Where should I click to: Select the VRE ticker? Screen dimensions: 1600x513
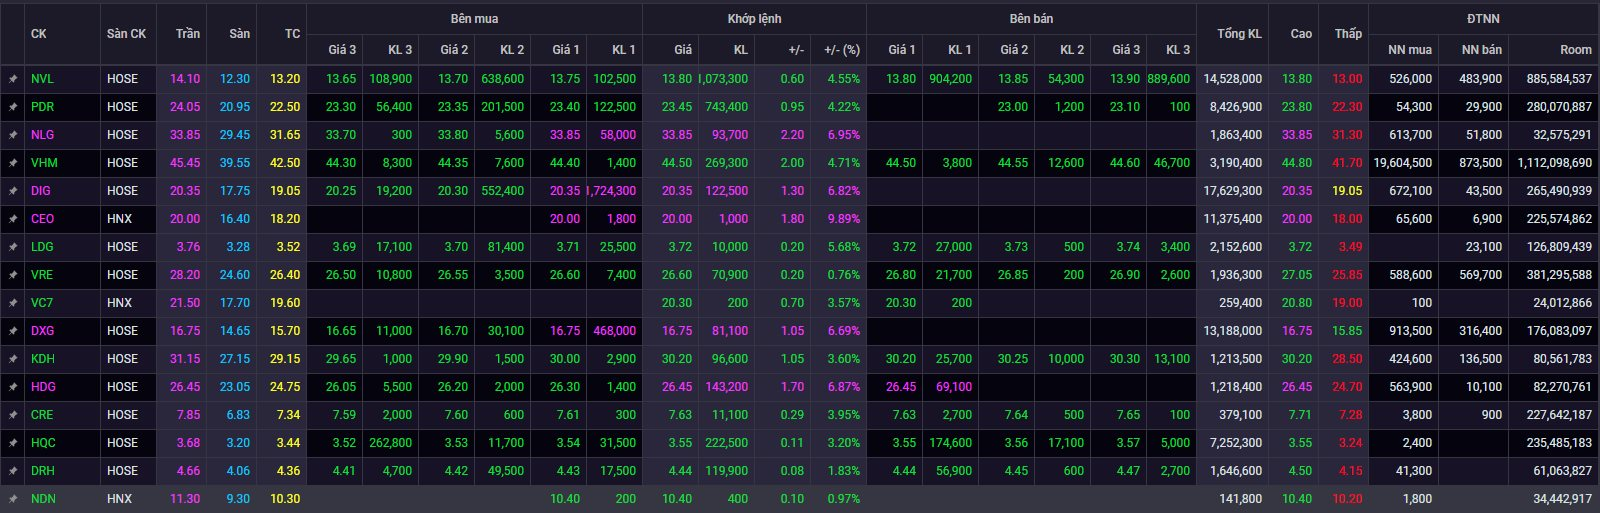42,275
